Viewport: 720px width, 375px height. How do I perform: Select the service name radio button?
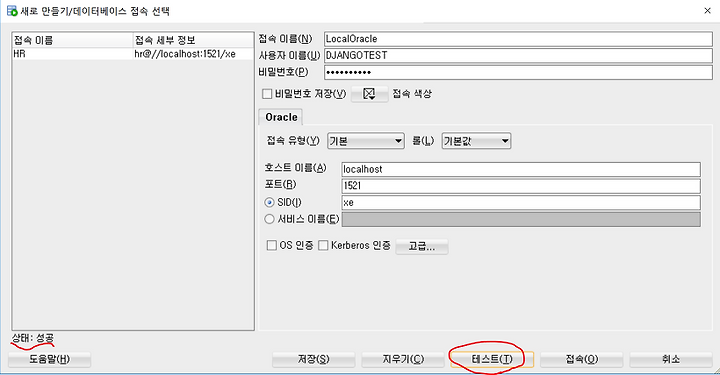[270, 219]
